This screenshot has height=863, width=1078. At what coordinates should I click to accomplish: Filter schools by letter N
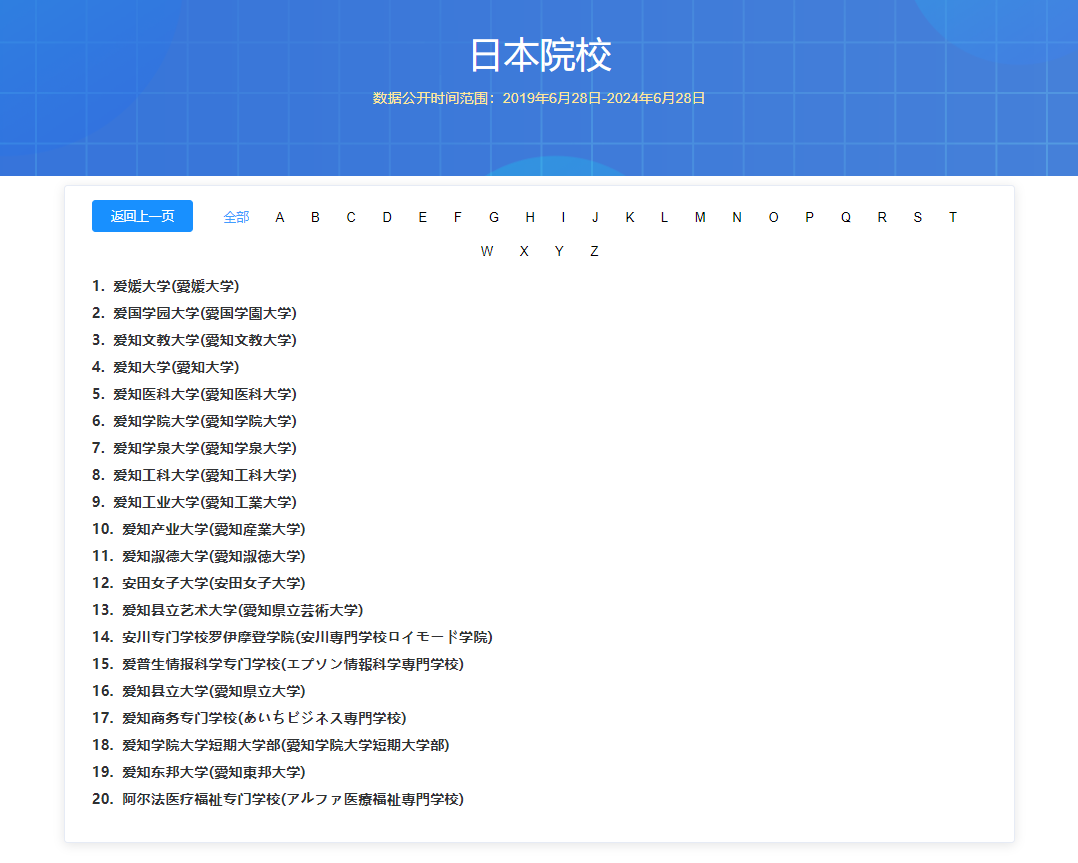[x=737, y=217]
